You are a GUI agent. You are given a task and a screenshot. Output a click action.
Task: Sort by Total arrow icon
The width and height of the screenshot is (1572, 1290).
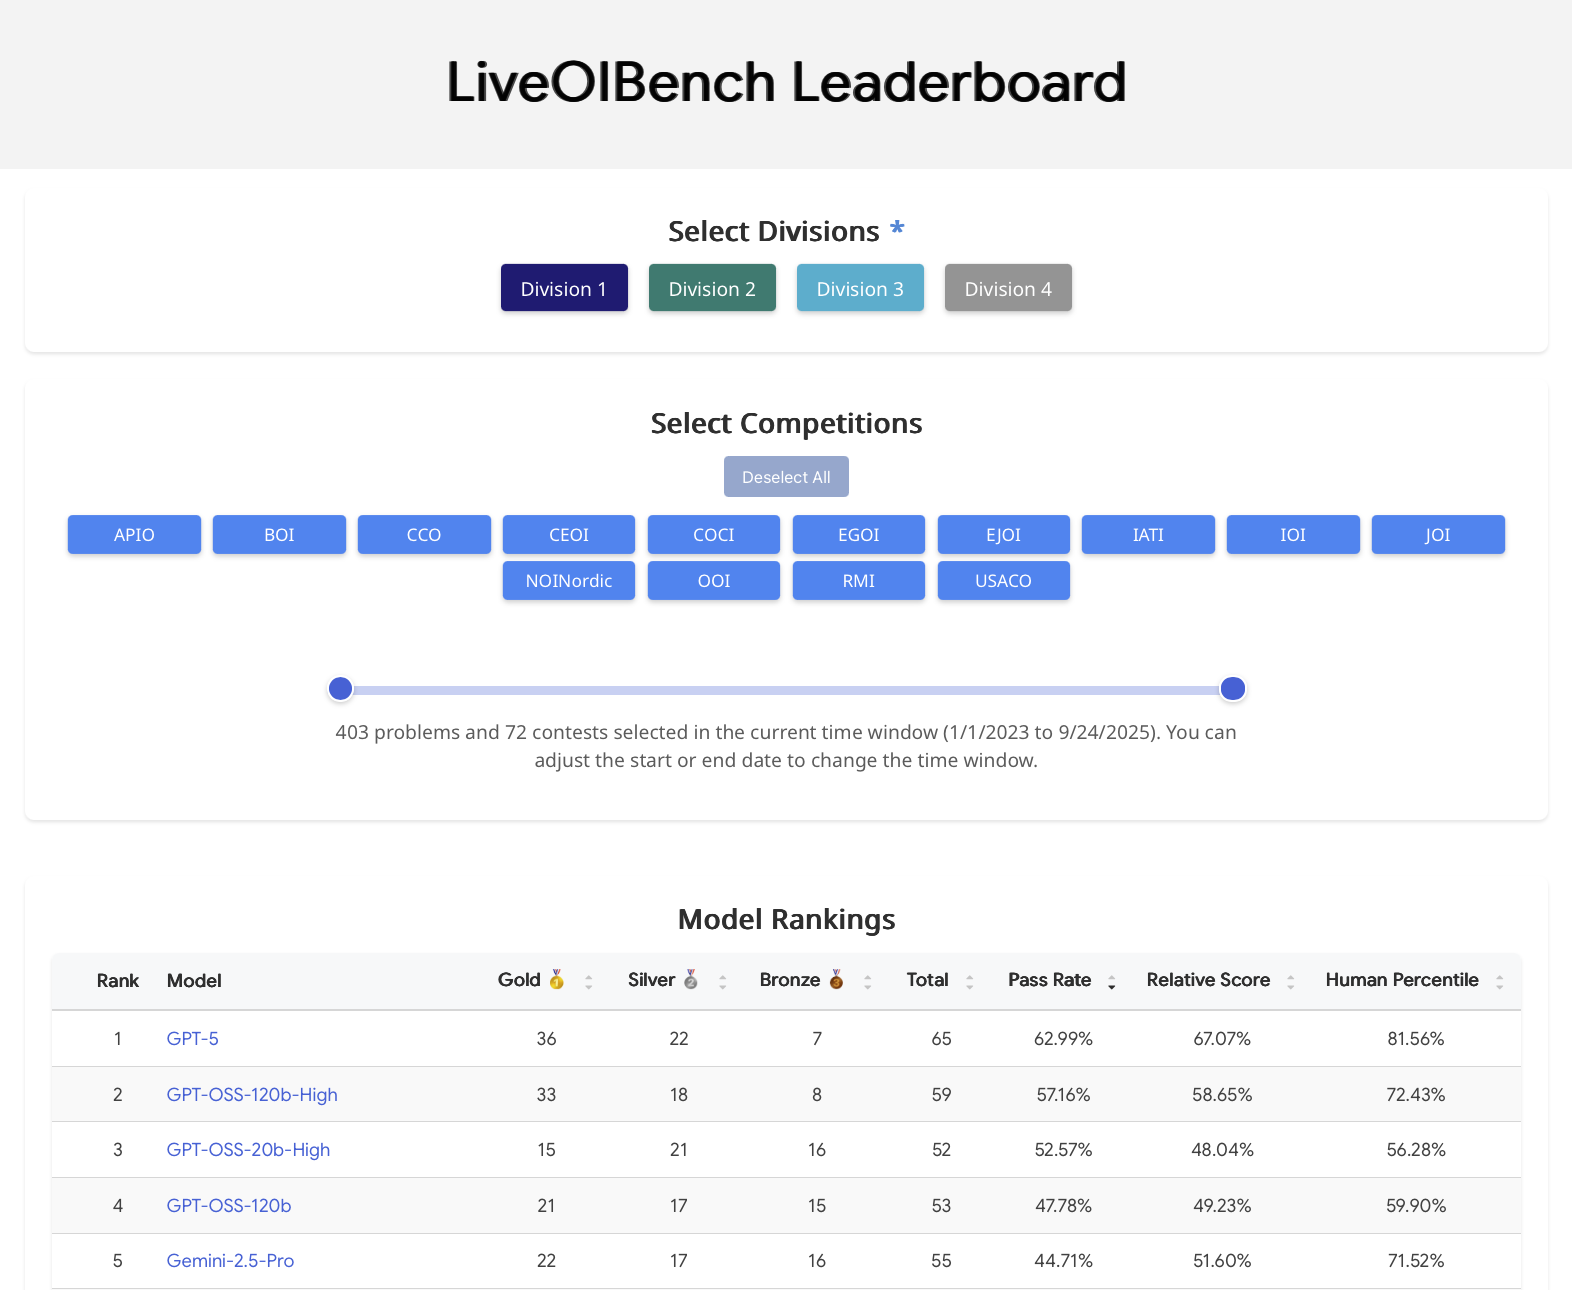coord(970,982)
